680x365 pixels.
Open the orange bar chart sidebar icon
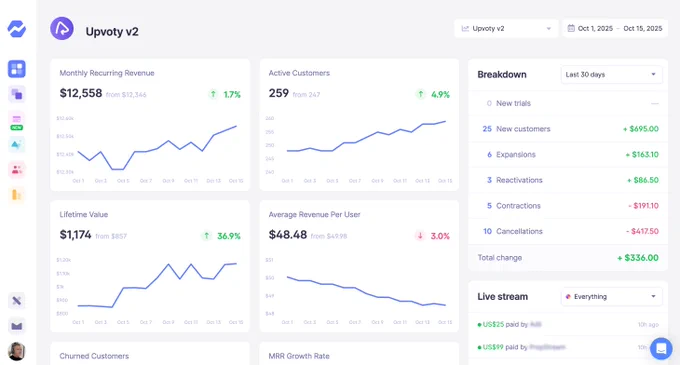pos(16,195)
